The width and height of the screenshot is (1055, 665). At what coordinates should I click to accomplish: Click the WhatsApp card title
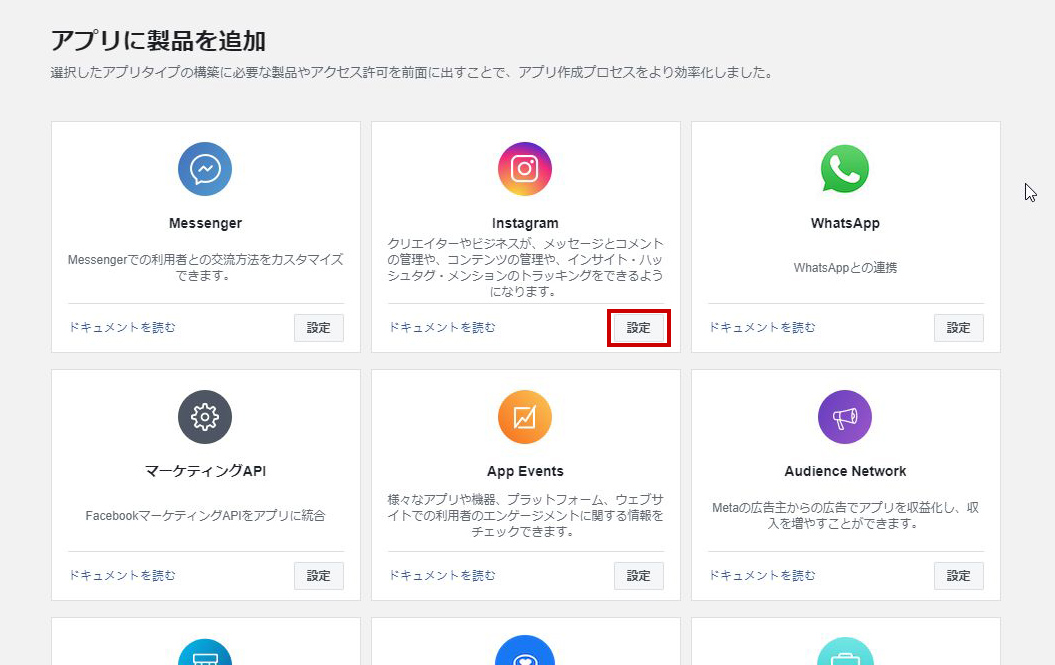click(845, 223)
